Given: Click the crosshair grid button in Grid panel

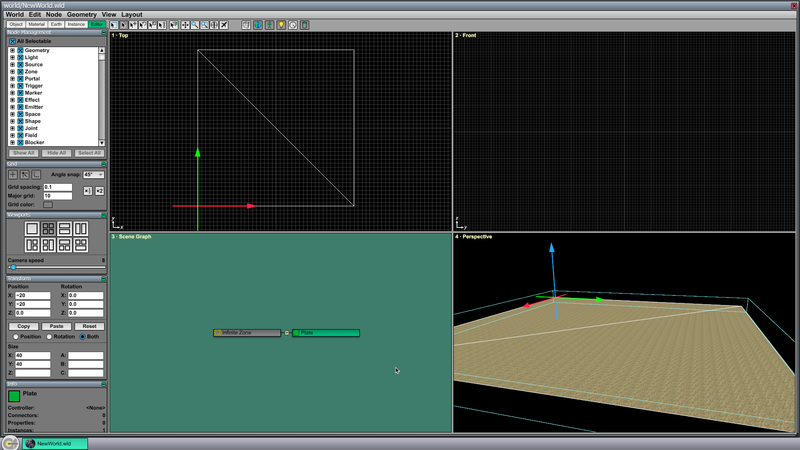Looking at the screenshot, I should pyautogui.click(x=13, y=174).
